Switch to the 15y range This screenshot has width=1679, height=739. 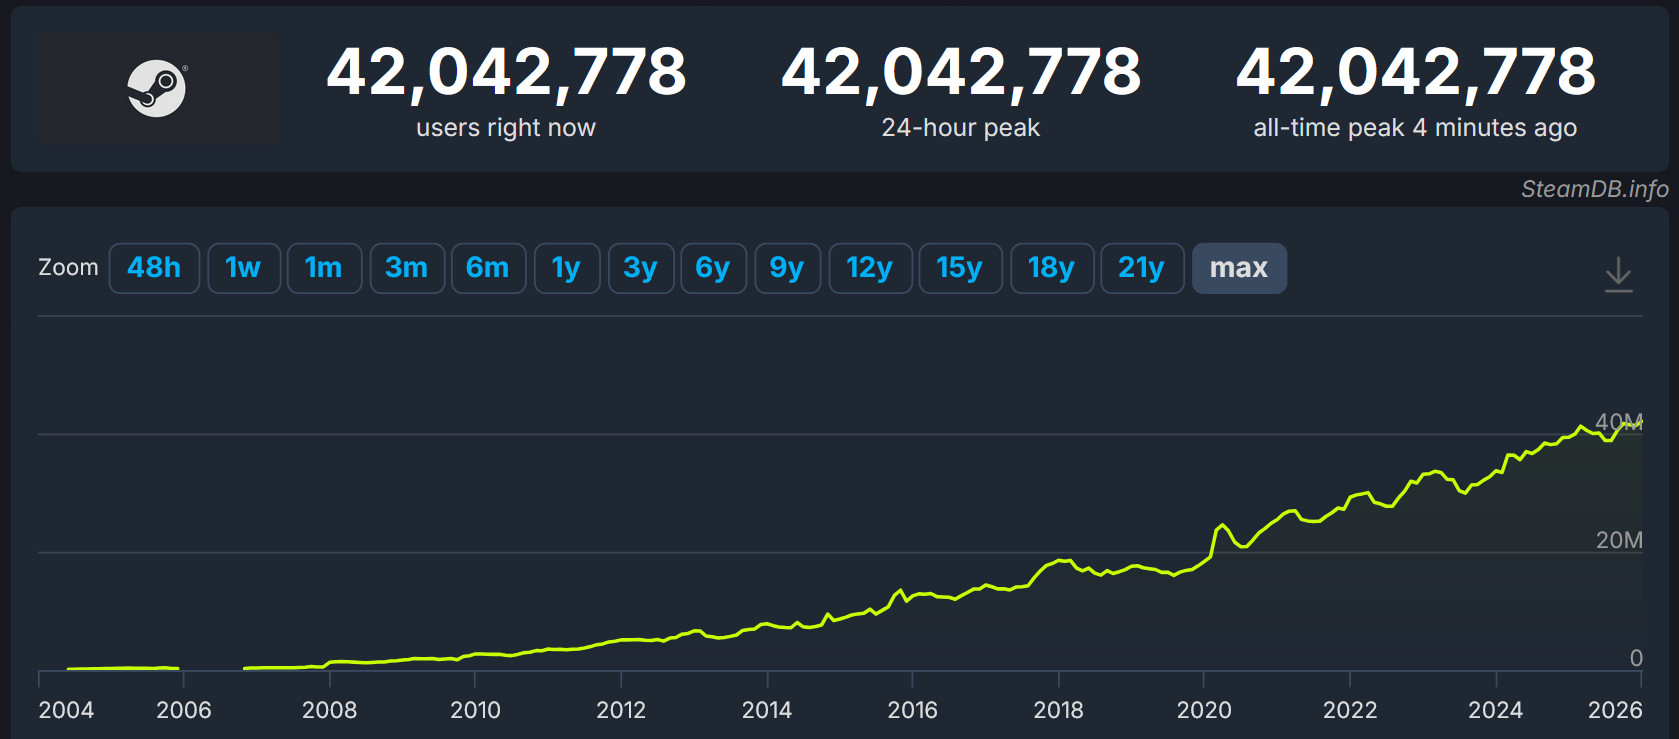(x=960, y=268)
